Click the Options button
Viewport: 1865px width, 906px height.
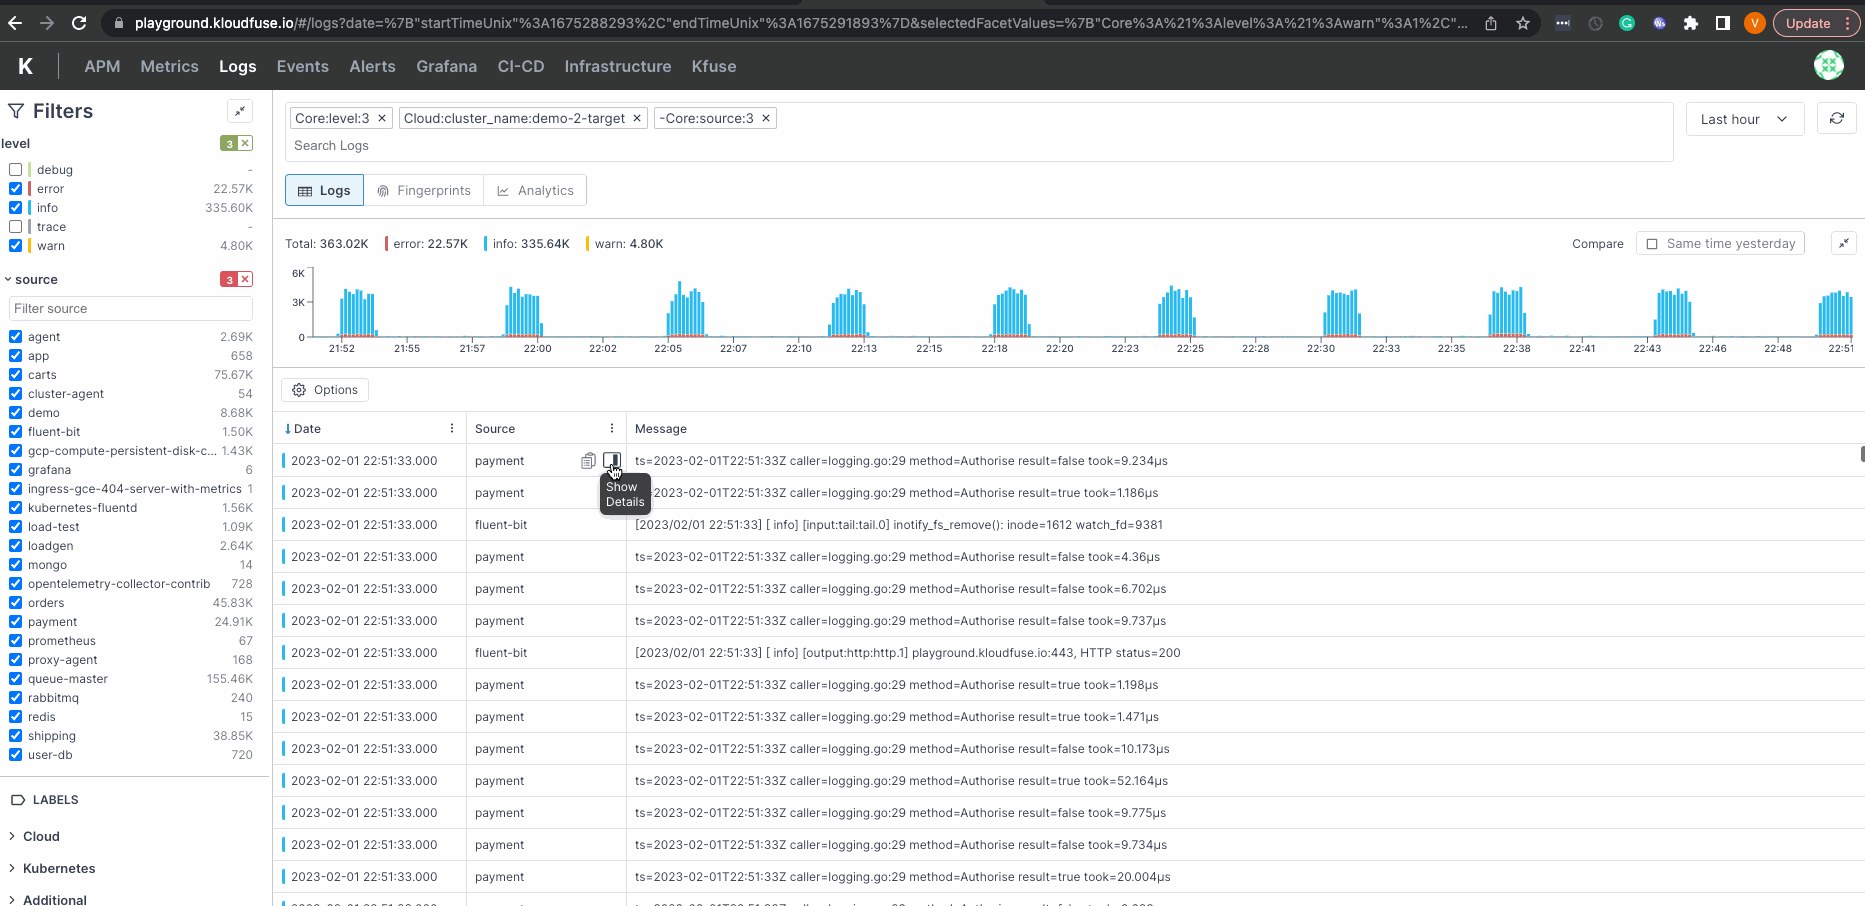point(325,390)
